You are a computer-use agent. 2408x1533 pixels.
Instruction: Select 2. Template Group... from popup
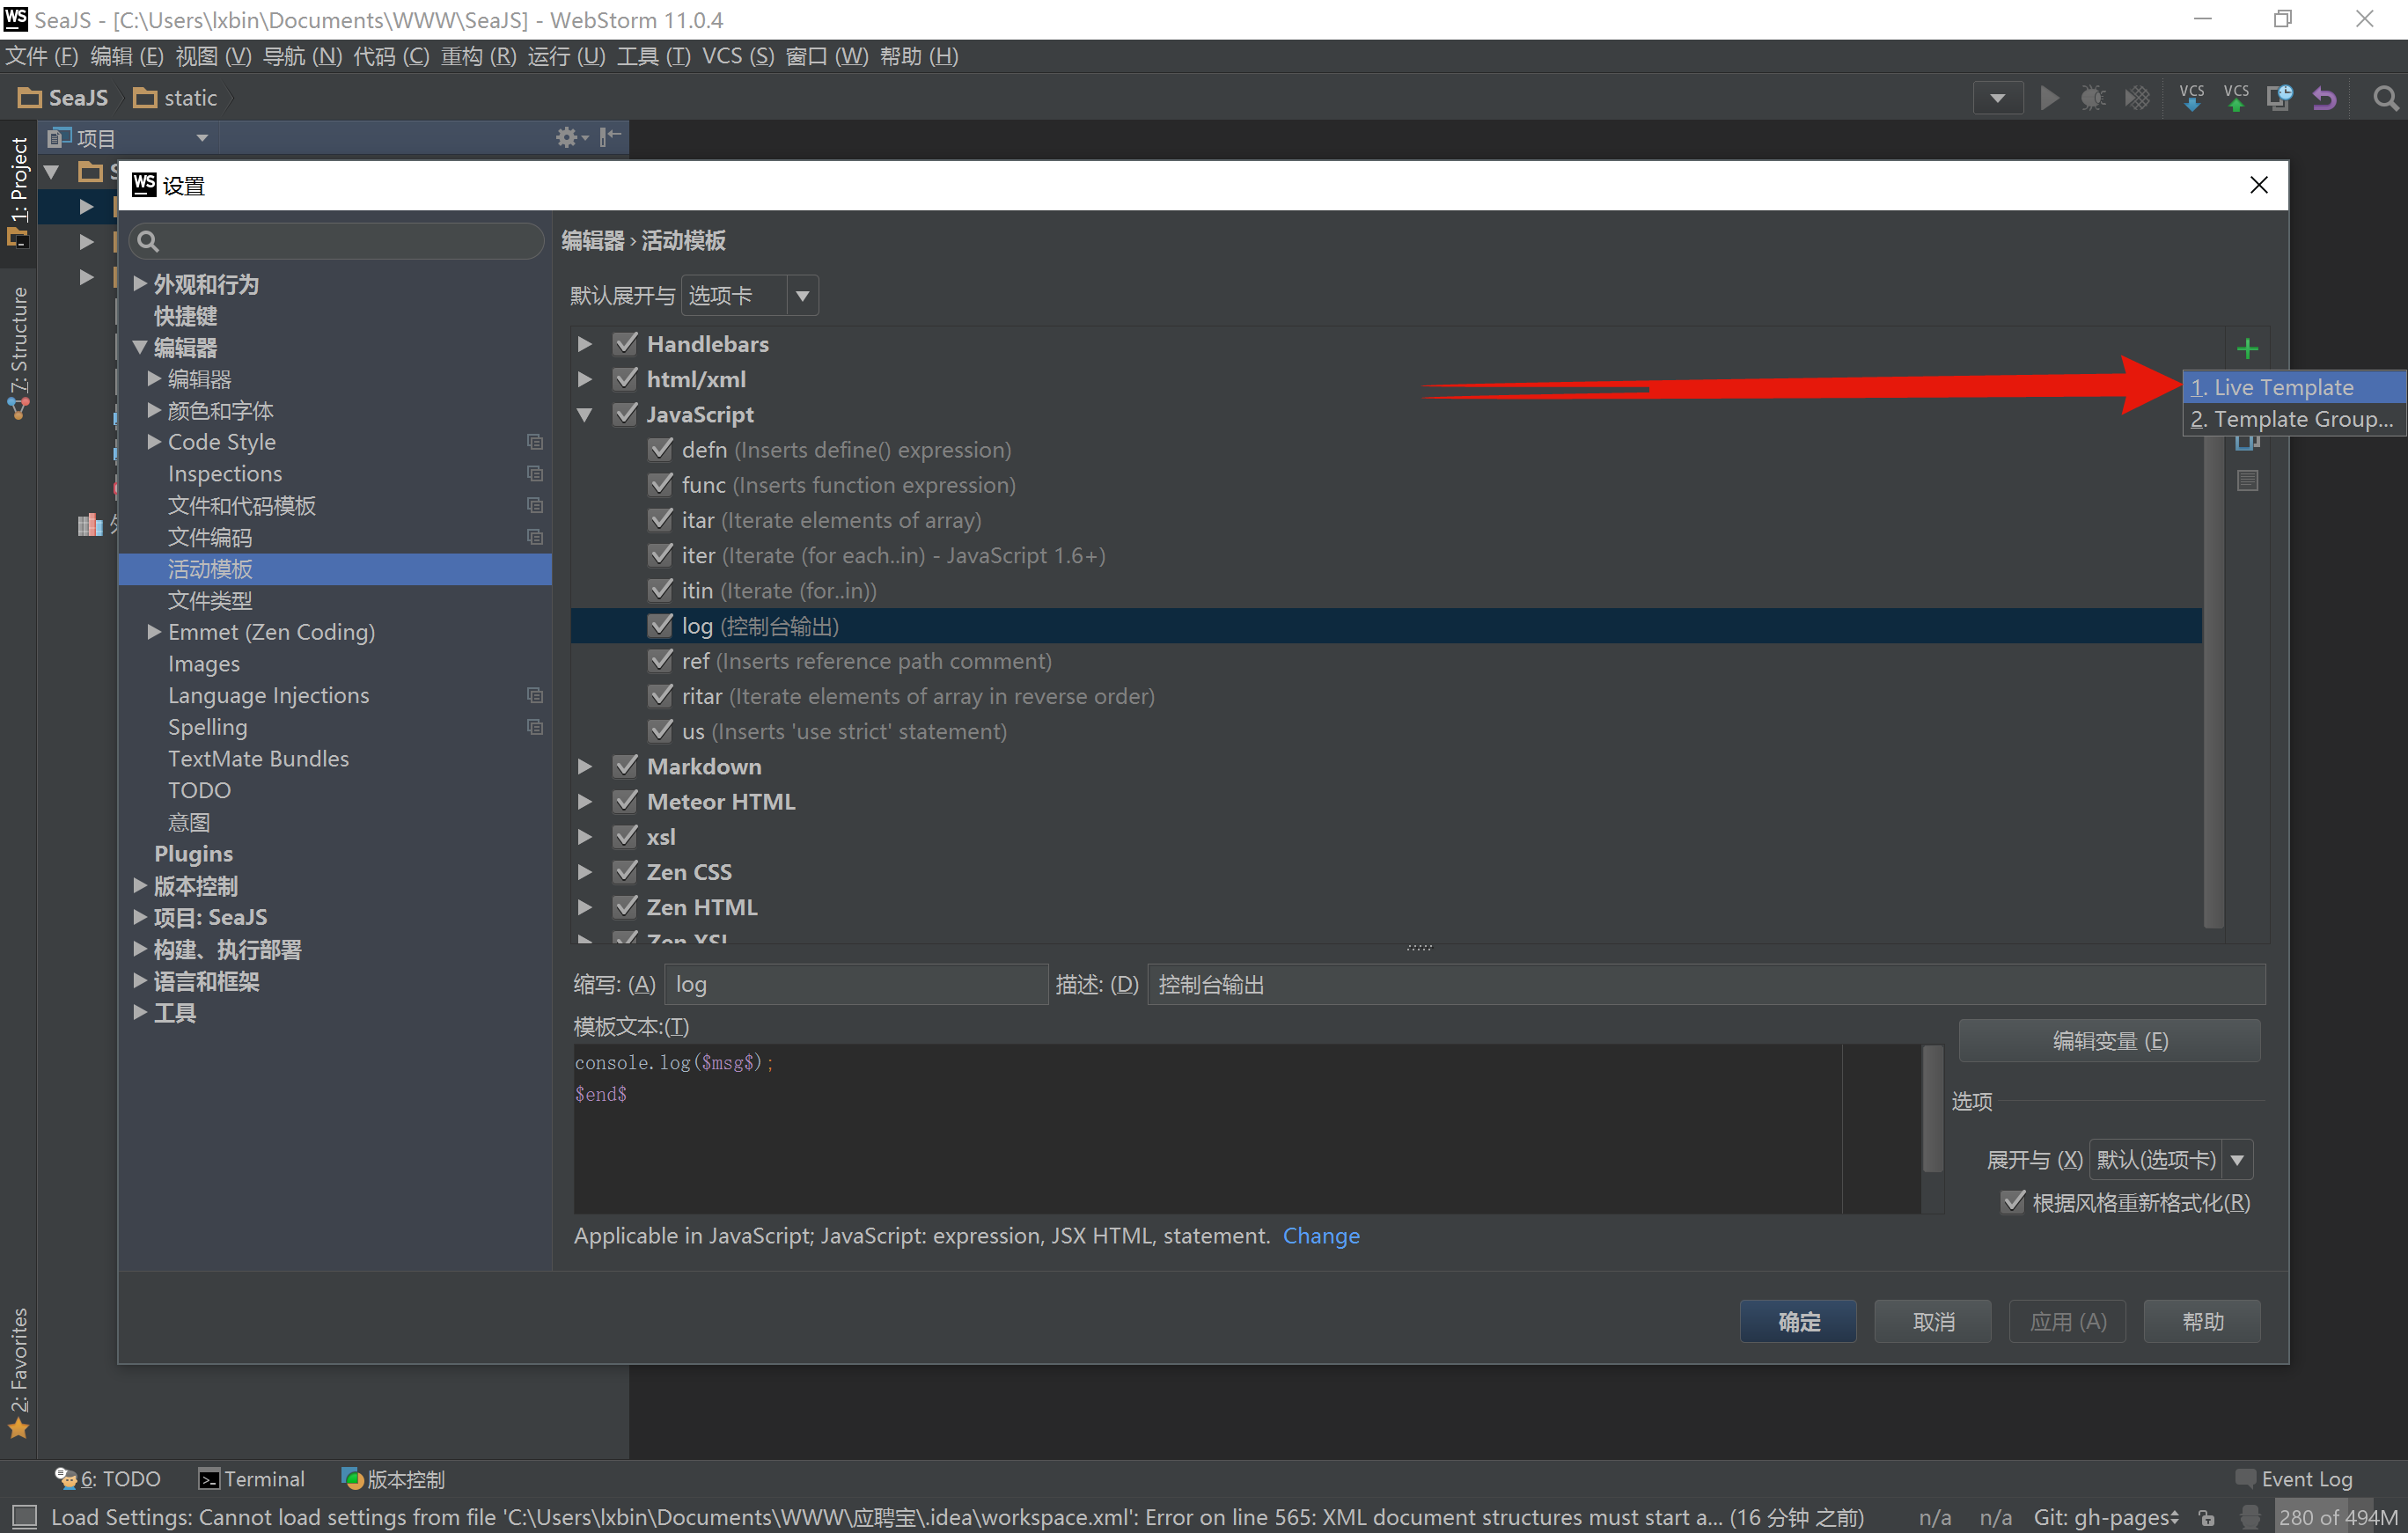click(2292, 419)
